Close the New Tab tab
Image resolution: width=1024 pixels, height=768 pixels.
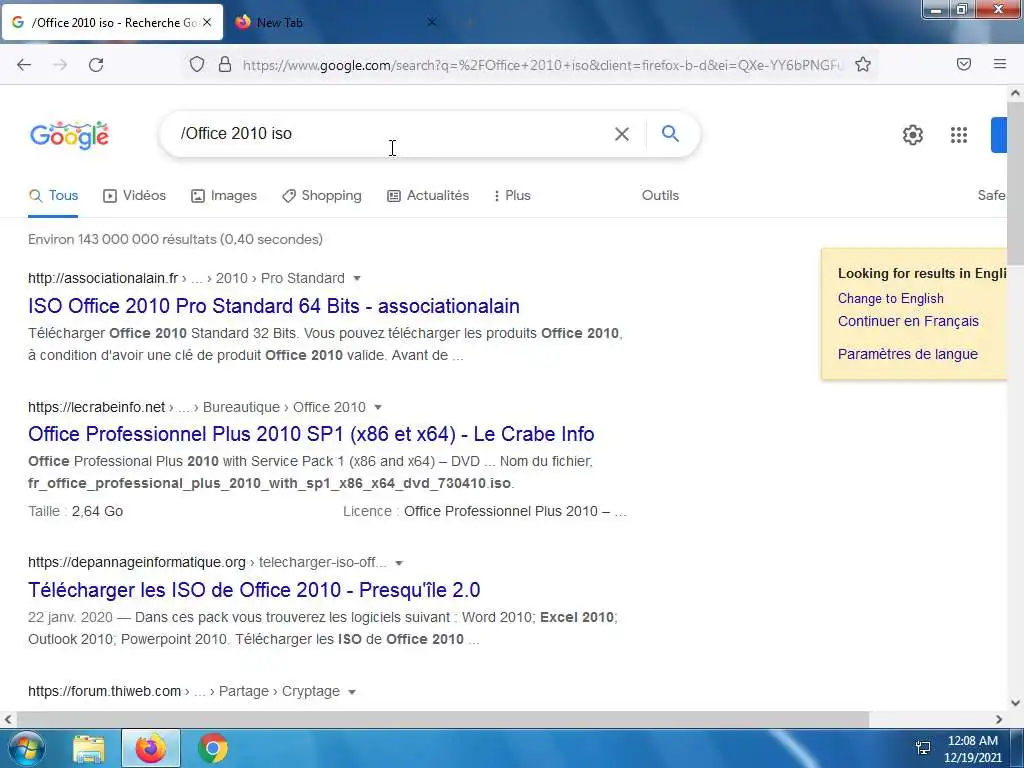click(431, 22)
